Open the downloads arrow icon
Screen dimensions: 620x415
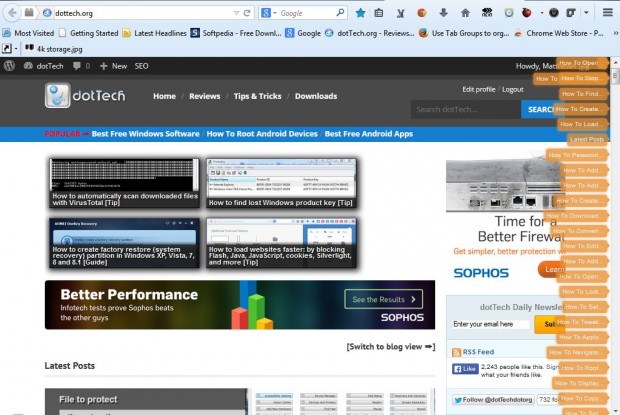(443, 13)
